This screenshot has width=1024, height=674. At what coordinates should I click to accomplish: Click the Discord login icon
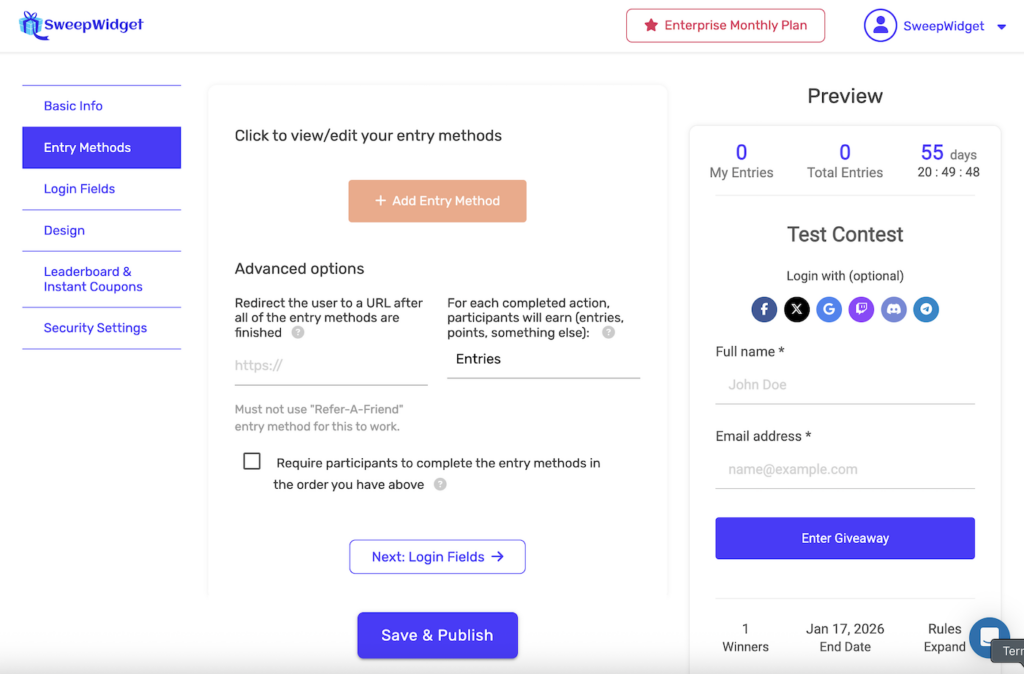click(x=894, y=309)
